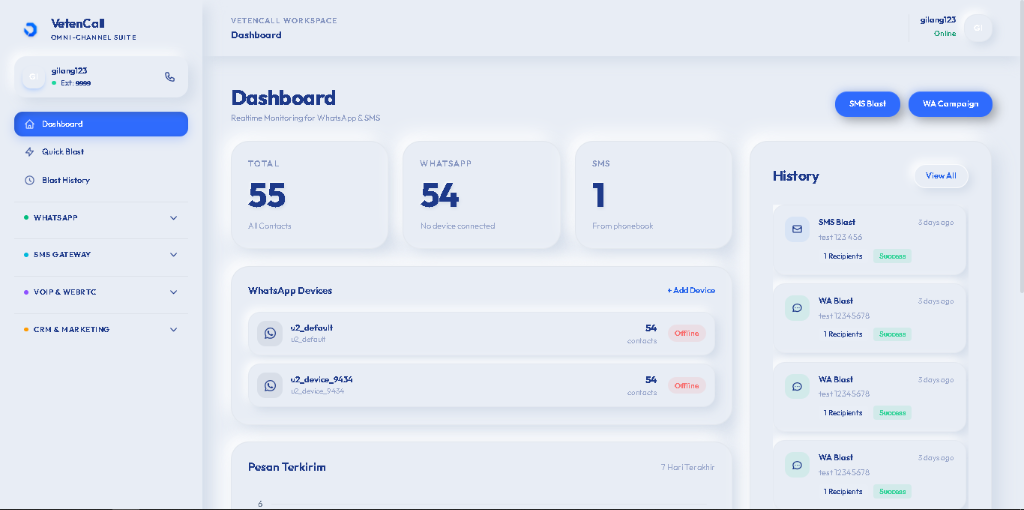Click the Quick Blast lightning icon
1024x510 pixels.
point(29,151)
